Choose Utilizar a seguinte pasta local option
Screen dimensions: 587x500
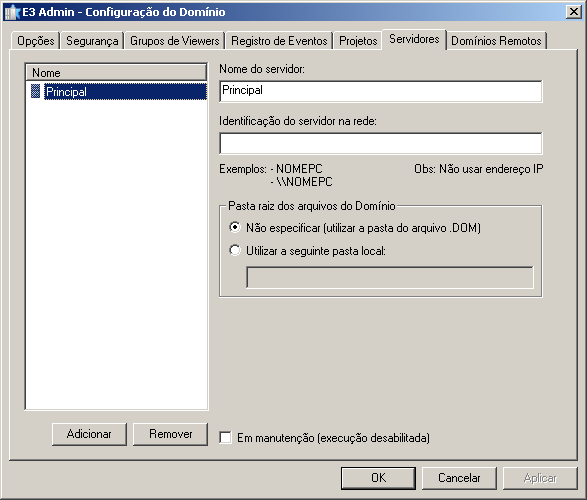(235, 250)
